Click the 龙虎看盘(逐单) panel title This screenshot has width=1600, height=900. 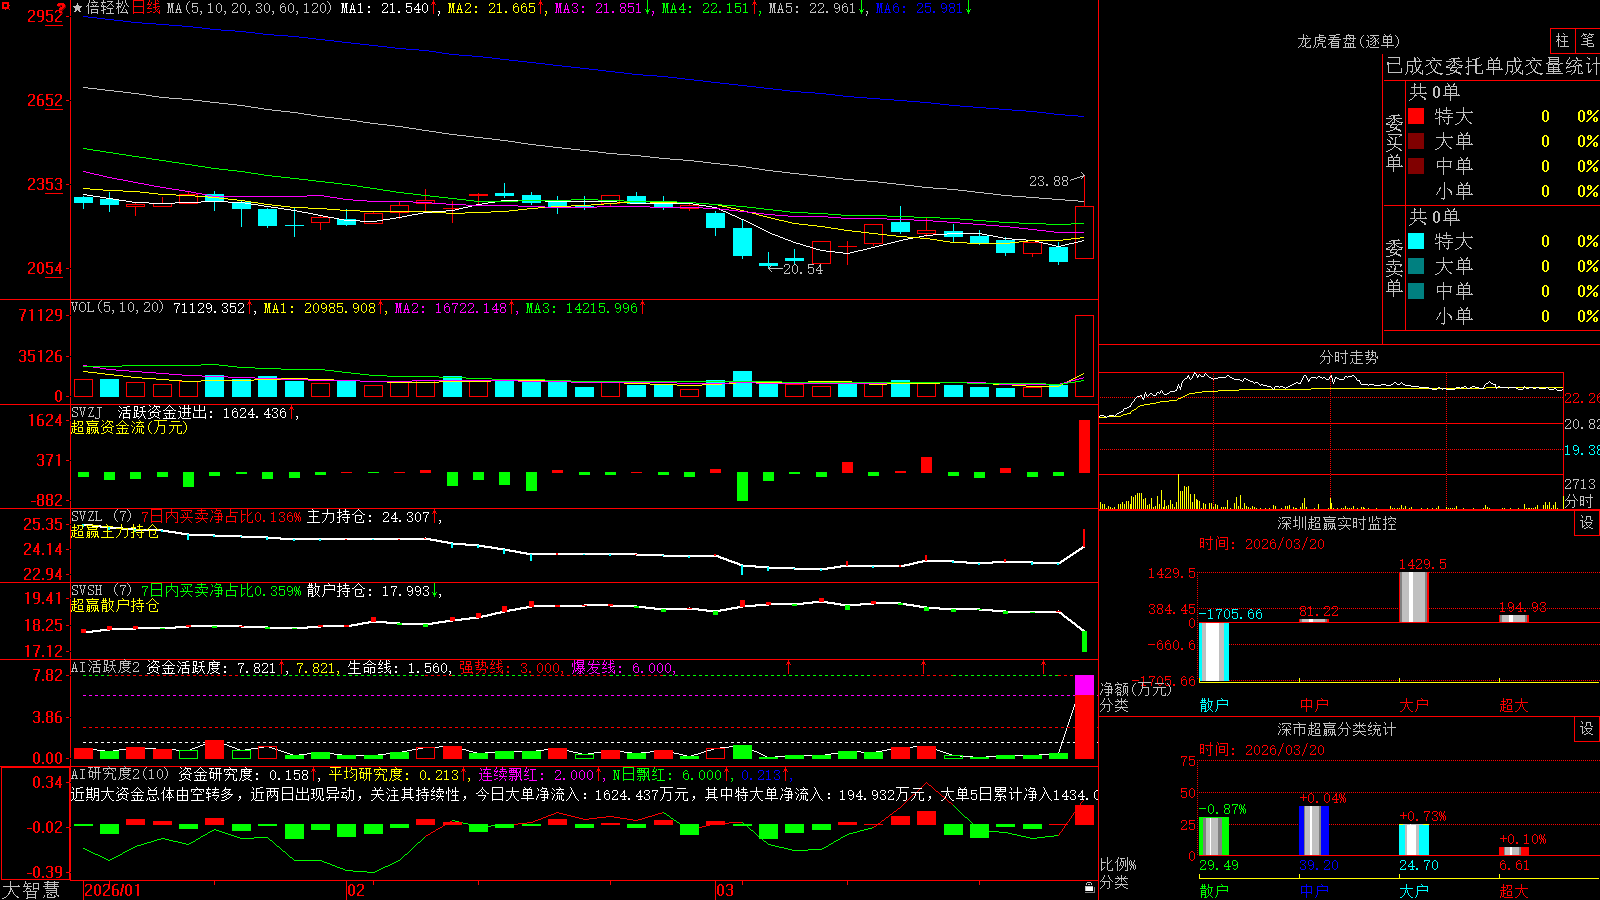click(1348, 41)
